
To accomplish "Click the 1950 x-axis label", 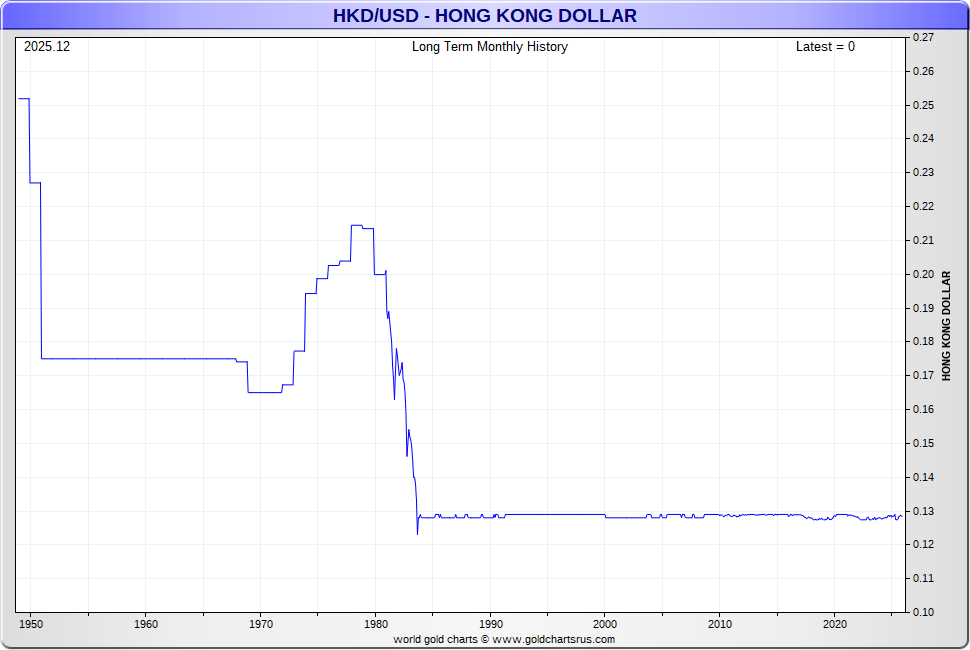I will coord(31,624).
